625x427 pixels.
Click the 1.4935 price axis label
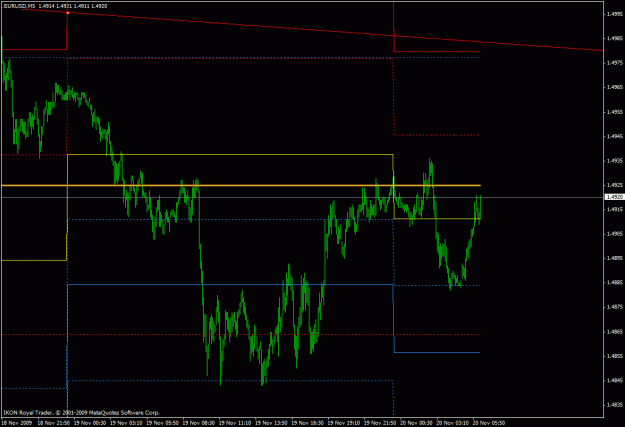coord(614,160)
